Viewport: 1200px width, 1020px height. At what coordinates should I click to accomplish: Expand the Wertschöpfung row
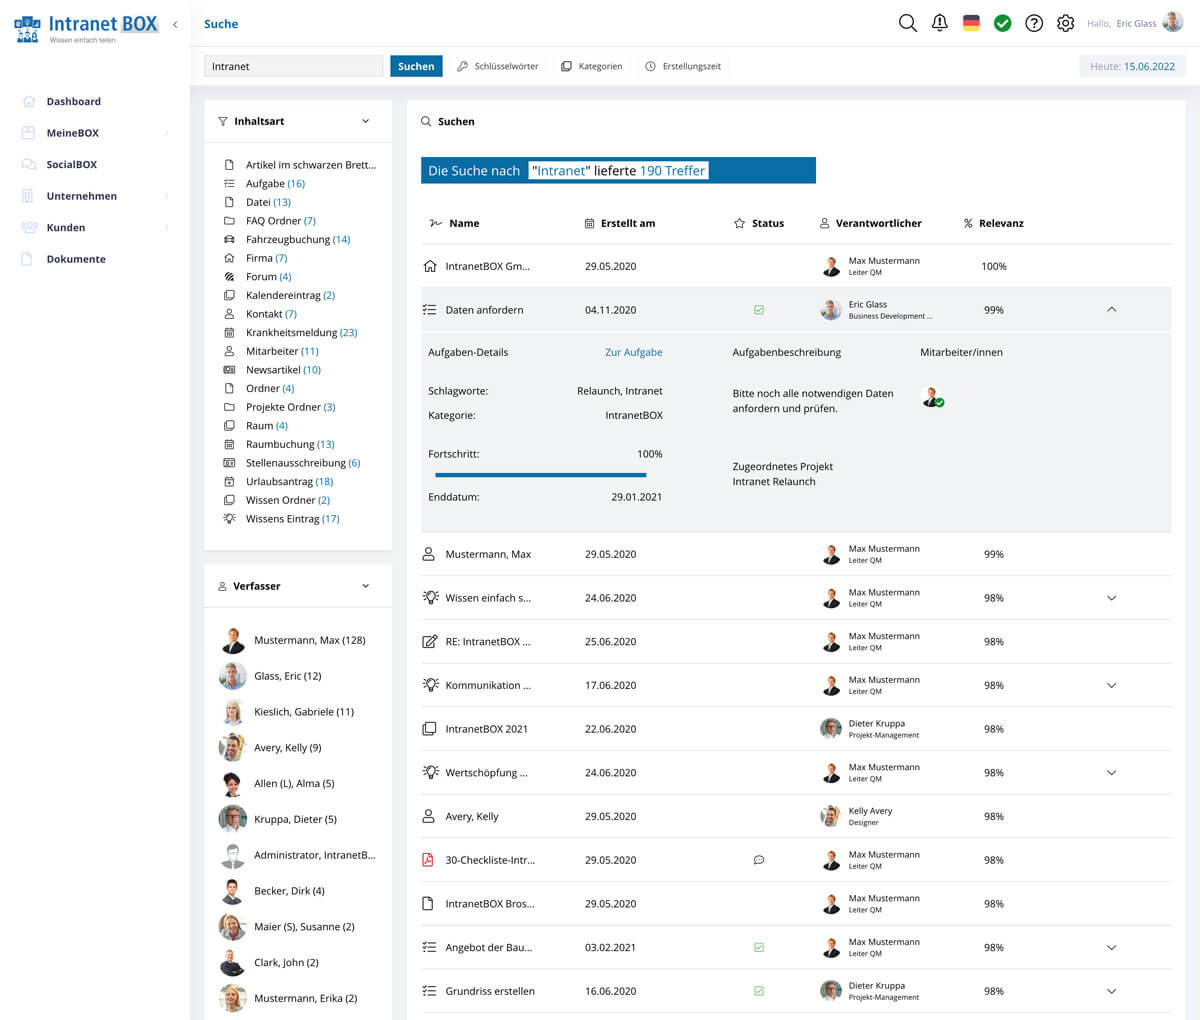pos(1112,773)
